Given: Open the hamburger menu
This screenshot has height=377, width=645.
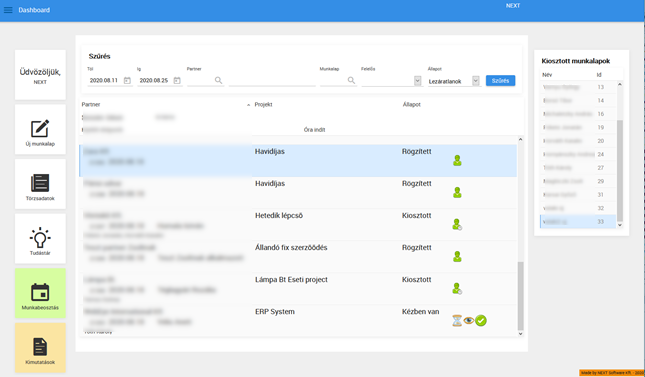Looking at the screenshot, I should [8, 10].
